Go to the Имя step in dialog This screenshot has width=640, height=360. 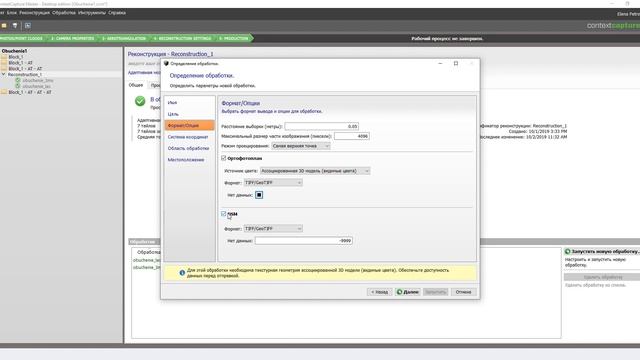pos(172,103)
